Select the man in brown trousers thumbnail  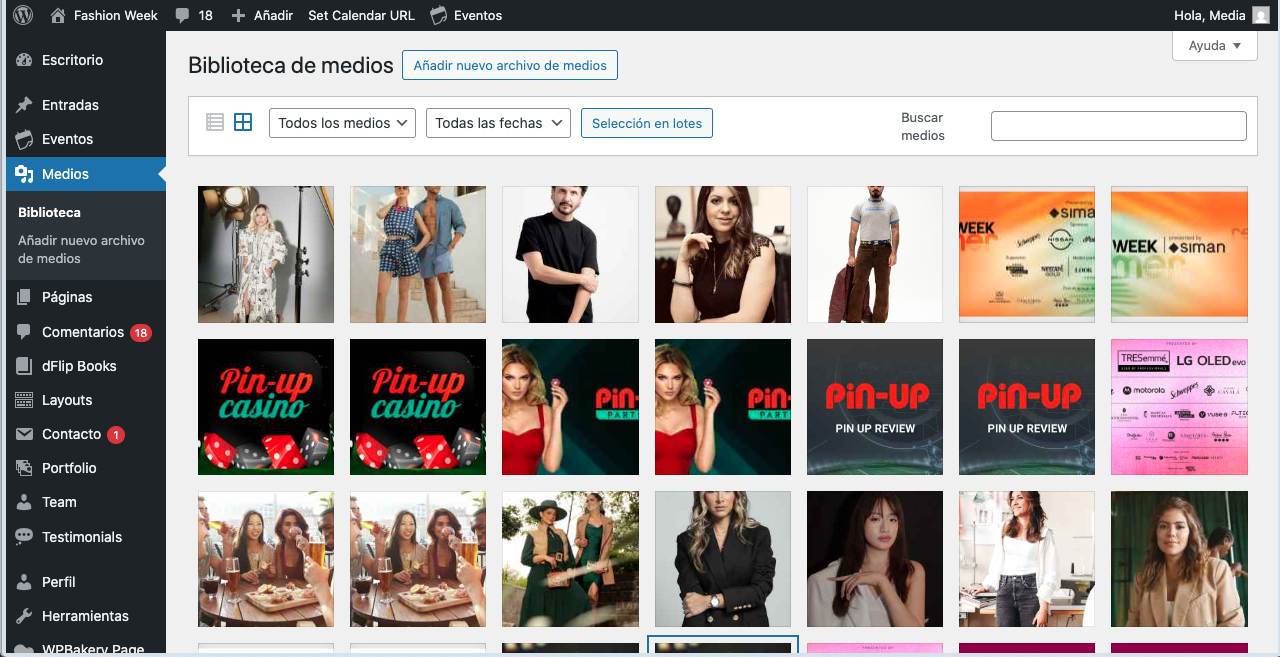tap(875, 254)
